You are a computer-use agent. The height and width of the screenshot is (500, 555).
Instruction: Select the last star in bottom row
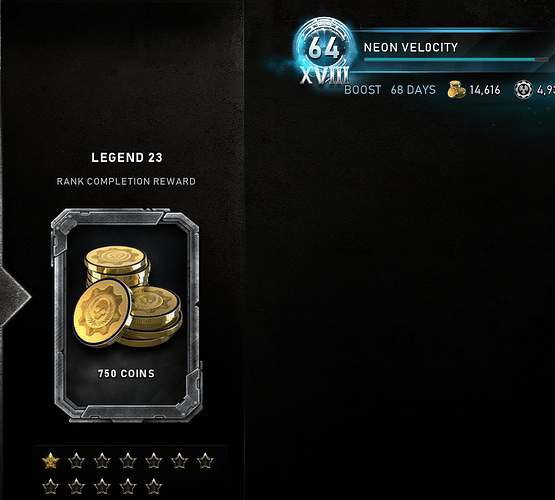click(154, 486)
